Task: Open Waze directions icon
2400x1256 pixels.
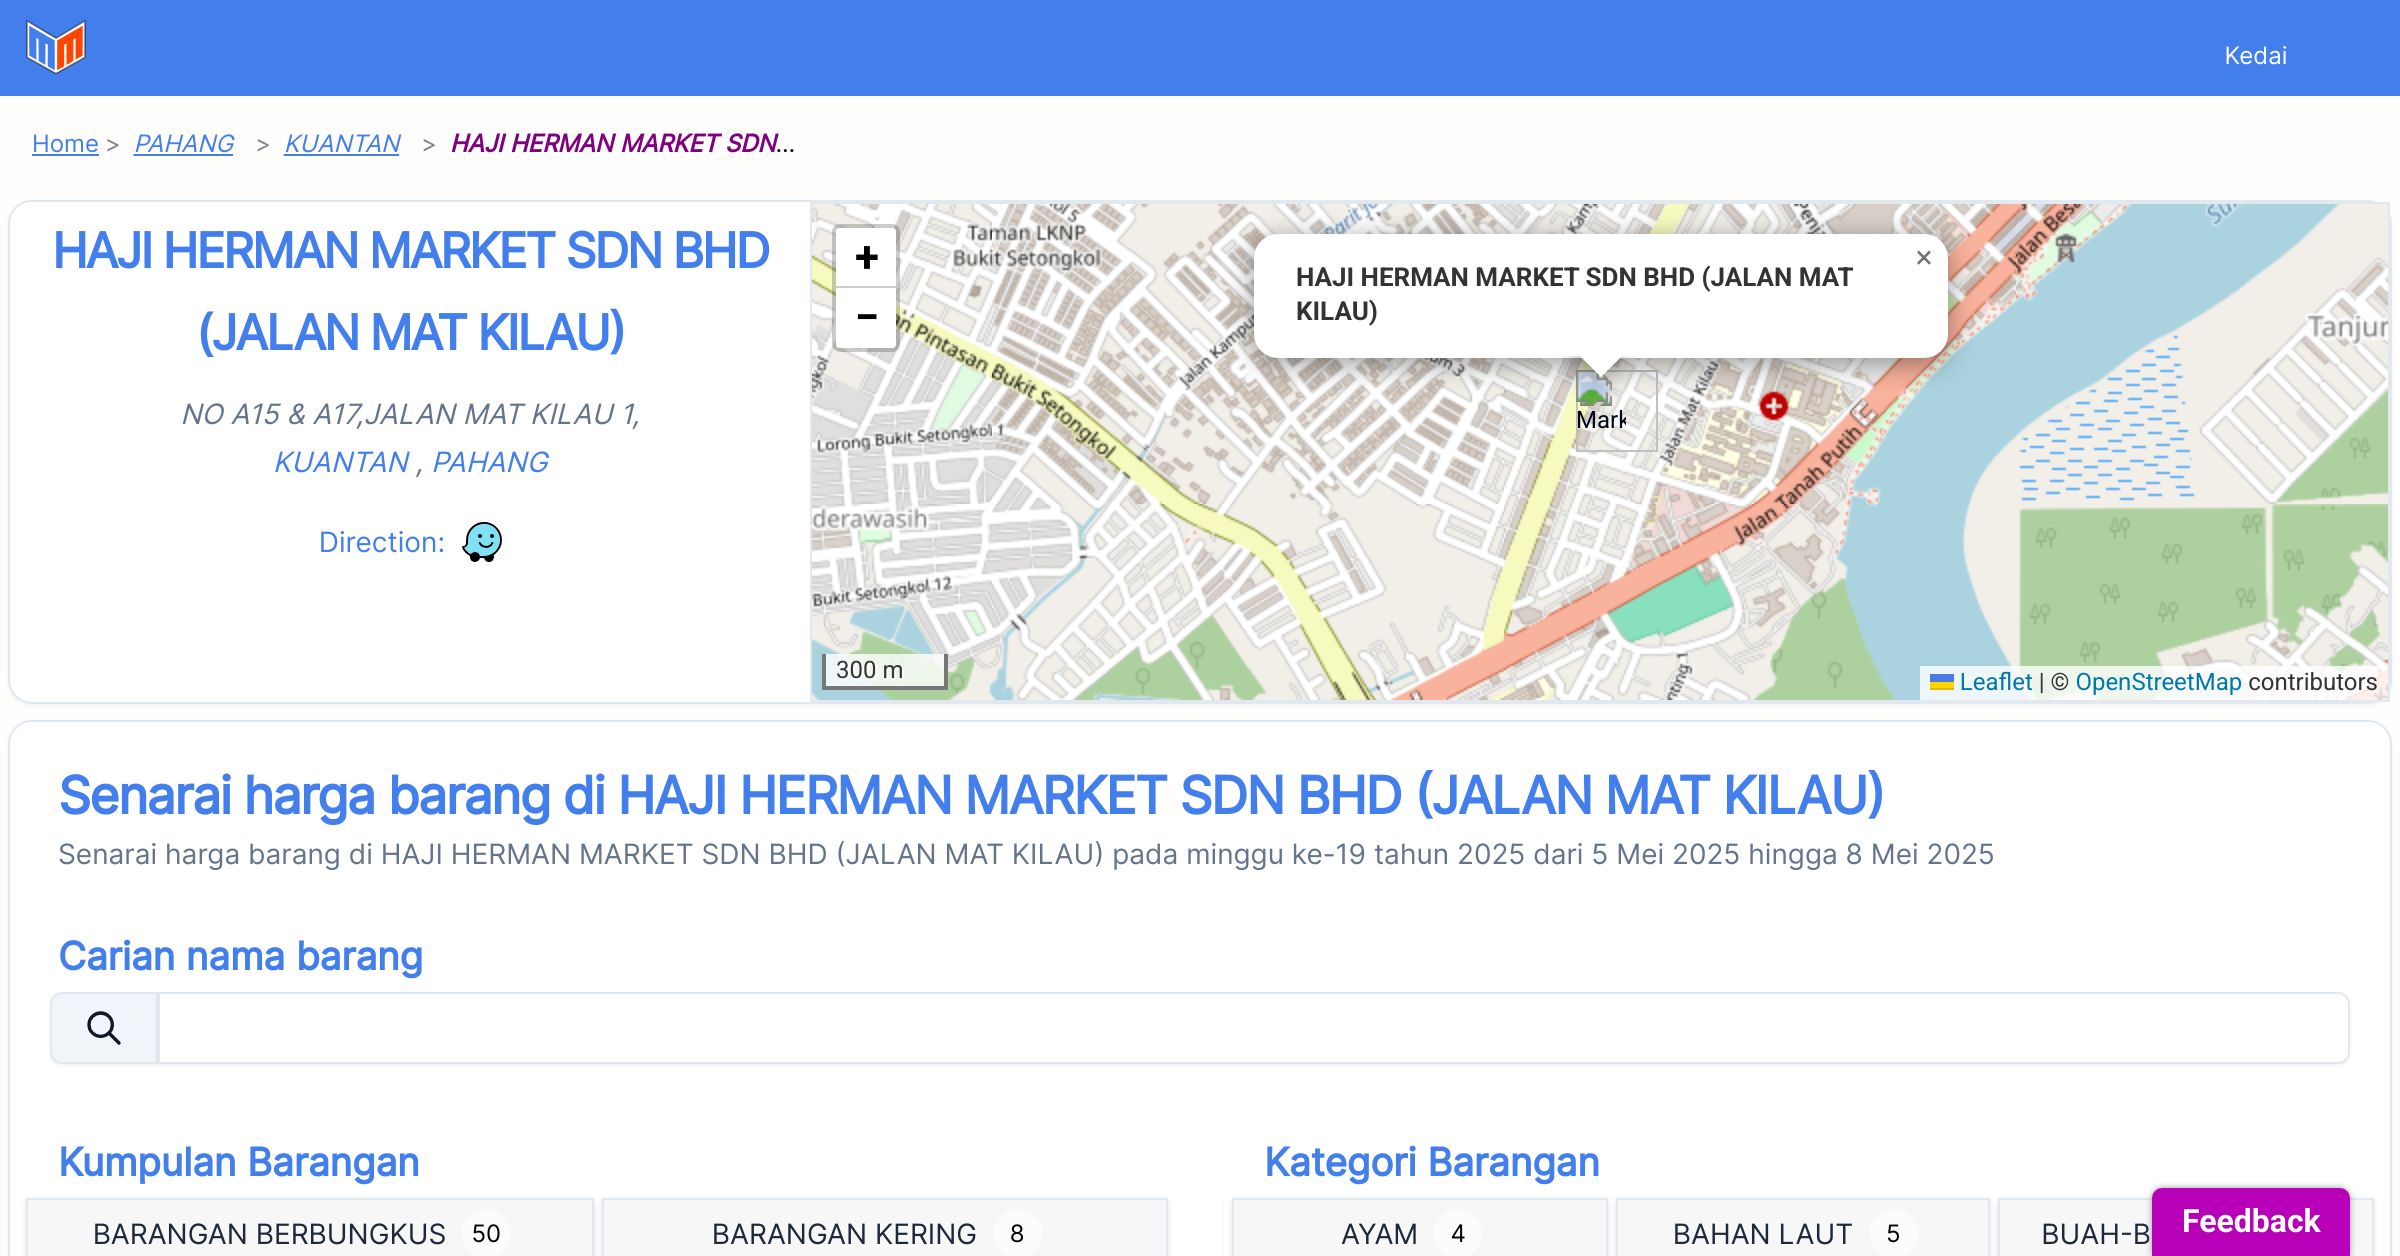Action: pos(482,542)
